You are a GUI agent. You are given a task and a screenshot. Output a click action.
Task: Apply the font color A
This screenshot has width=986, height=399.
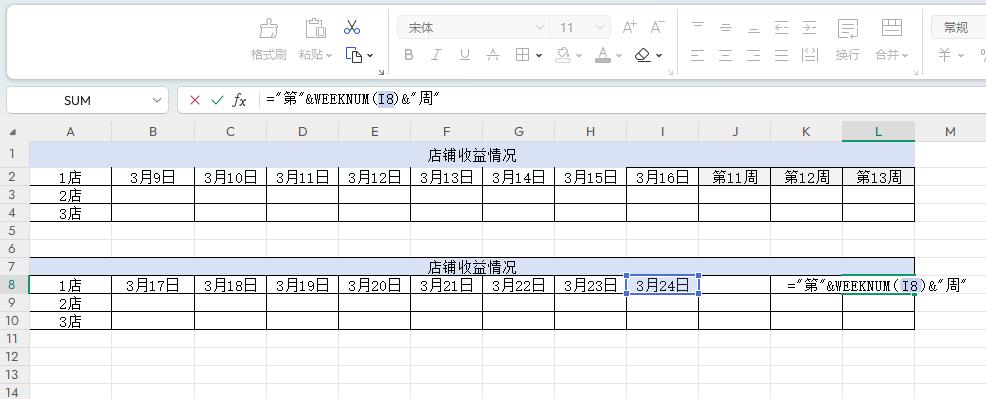coord(603,55)
